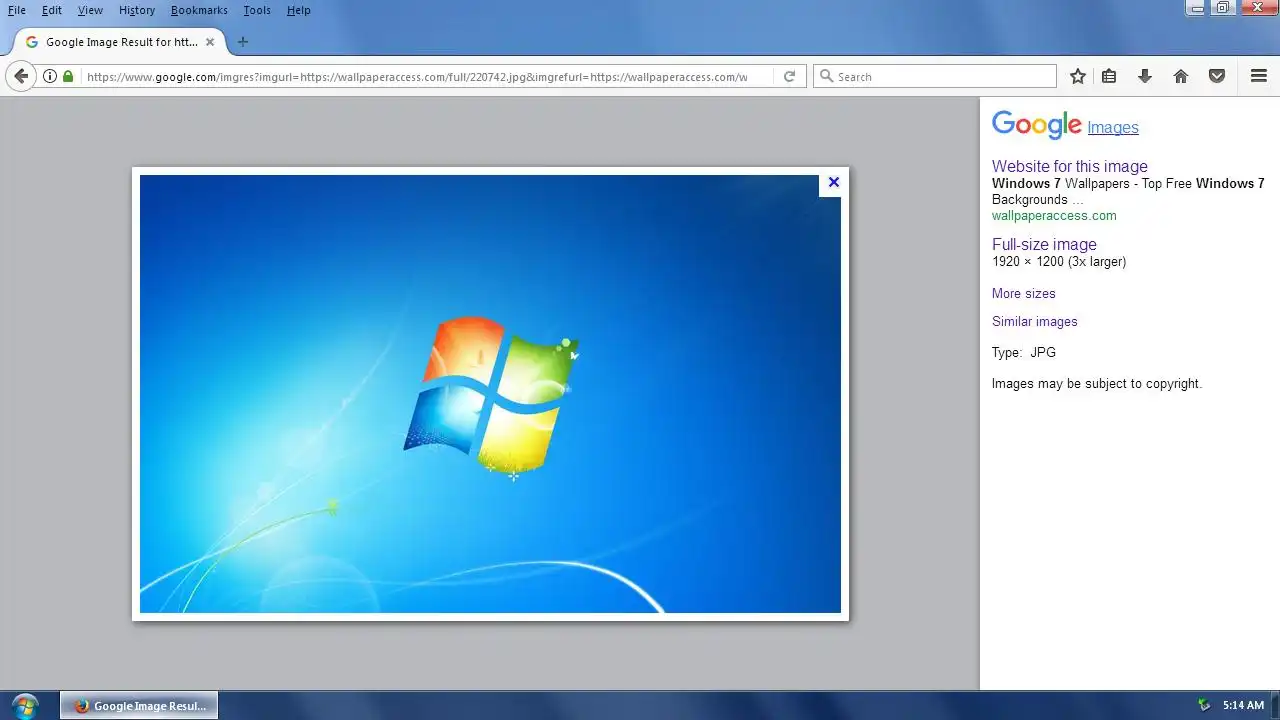Go back with the browser back arrow
This screenshot has height=720, width=1280.
click(21, 76)
